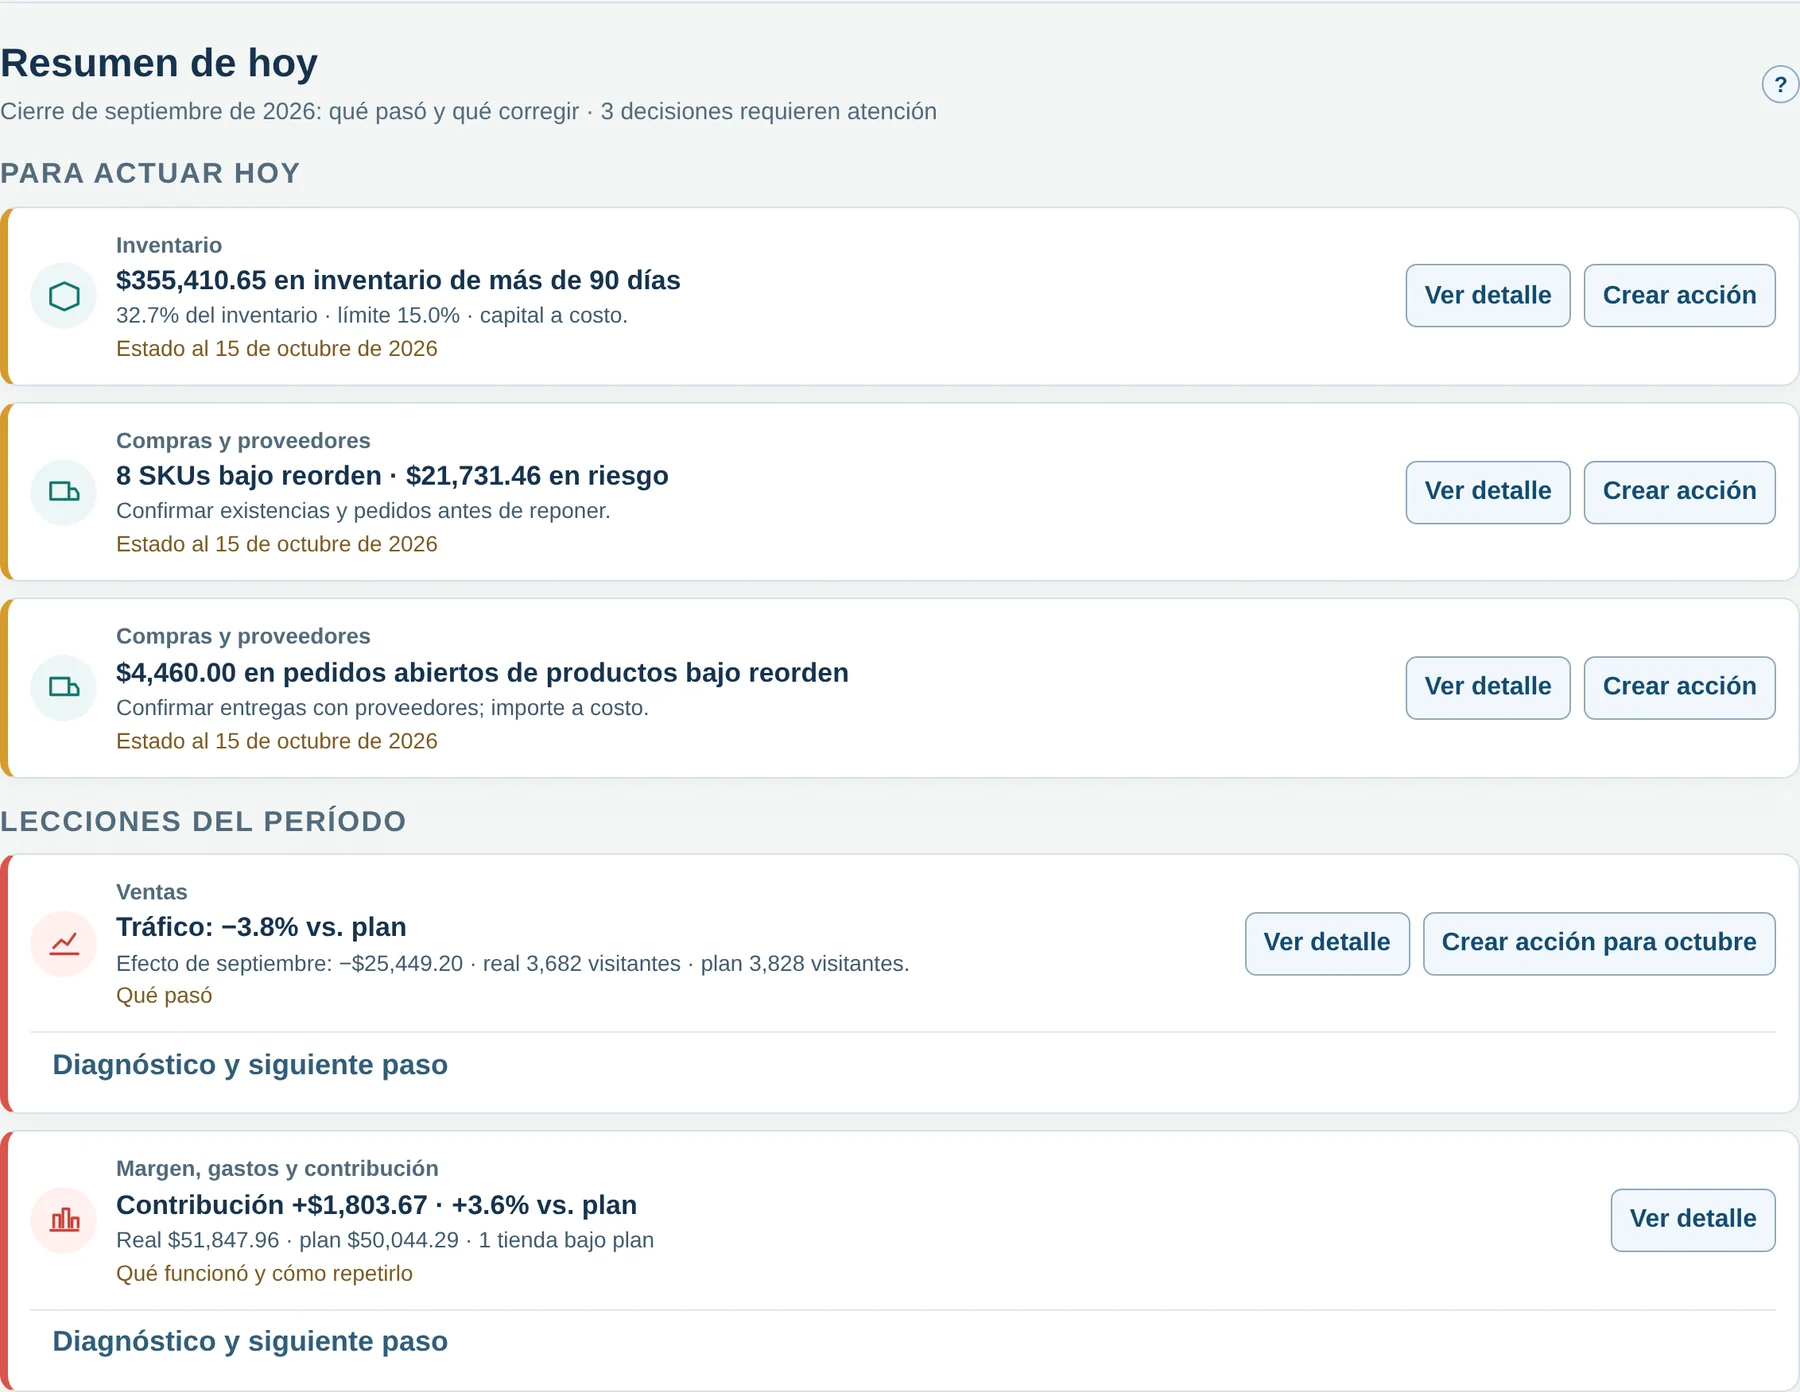This screenshot has width=1800, height=1392.
Task: Click 'Compras y proveedores' label above 8 SKUs
Action: (243, 441)
